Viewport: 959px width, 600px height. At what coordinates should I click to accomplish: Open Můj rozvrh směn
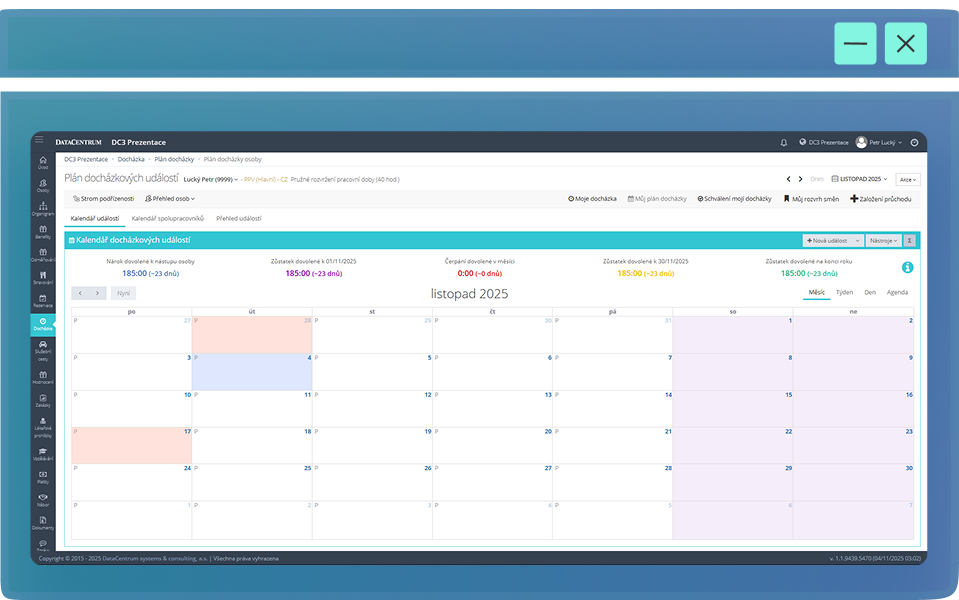tap(812, 199)
